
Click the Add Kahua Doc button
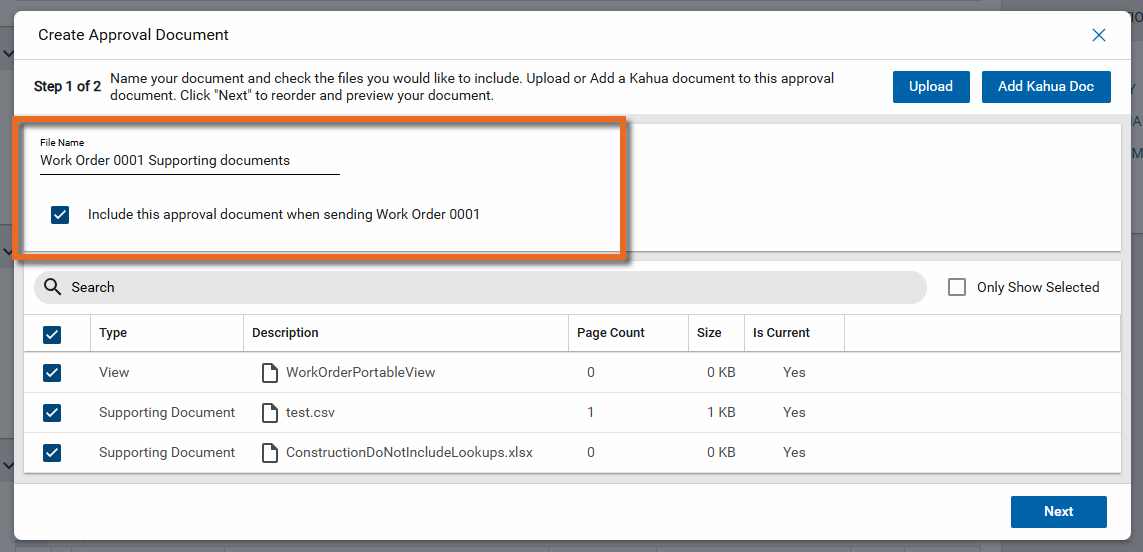(1046, 86)
